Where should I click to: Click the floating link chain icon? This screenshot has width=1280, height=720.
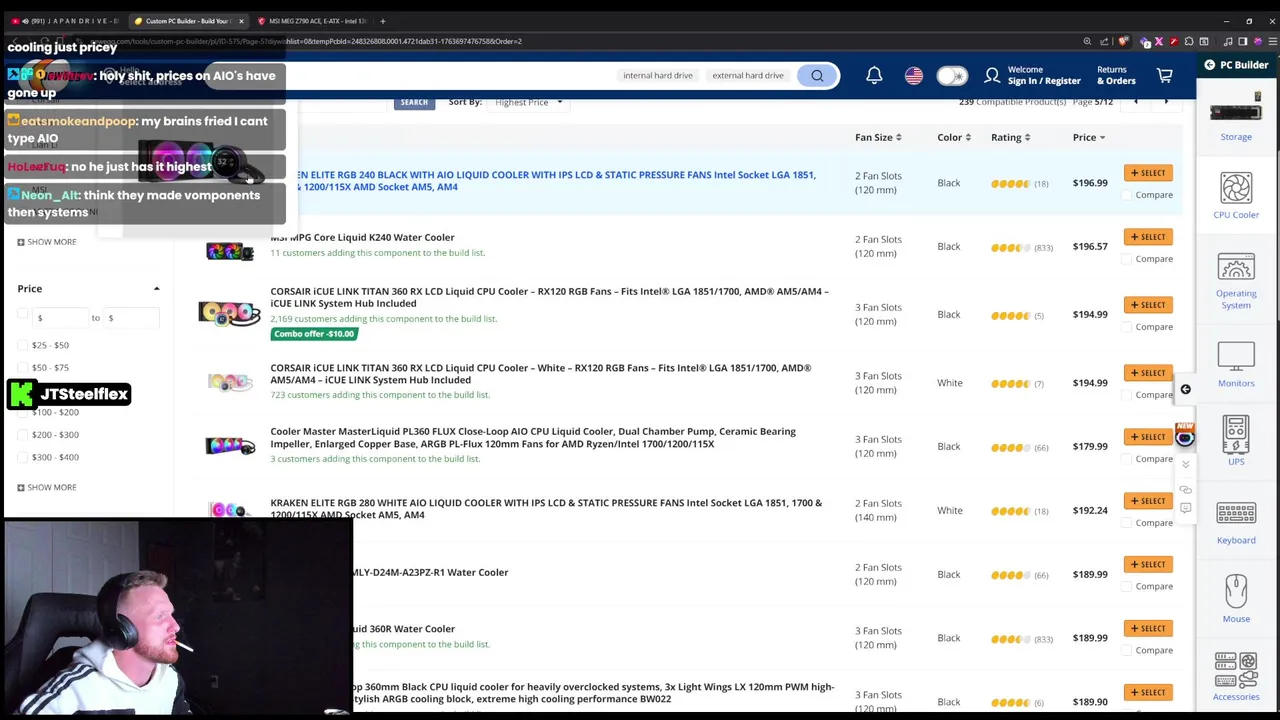(x=1185, y=489)
